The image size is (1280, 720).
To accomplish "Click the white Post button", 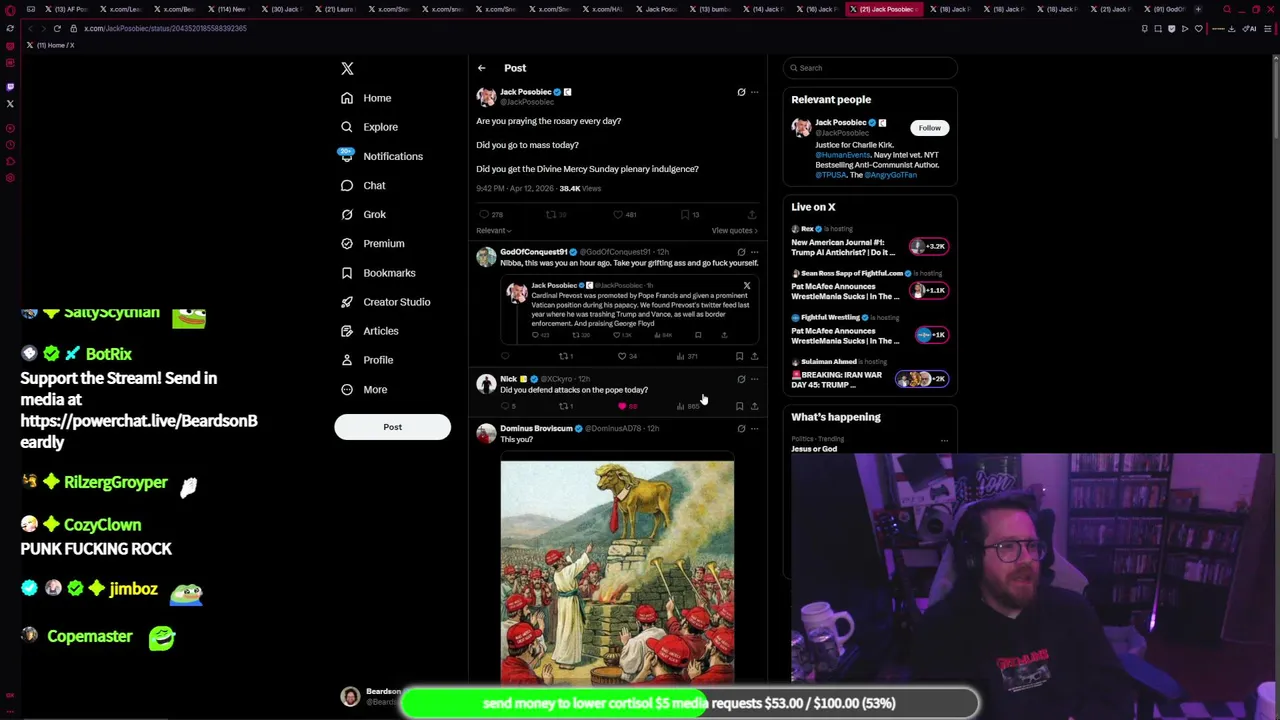I will coord(392,427).
